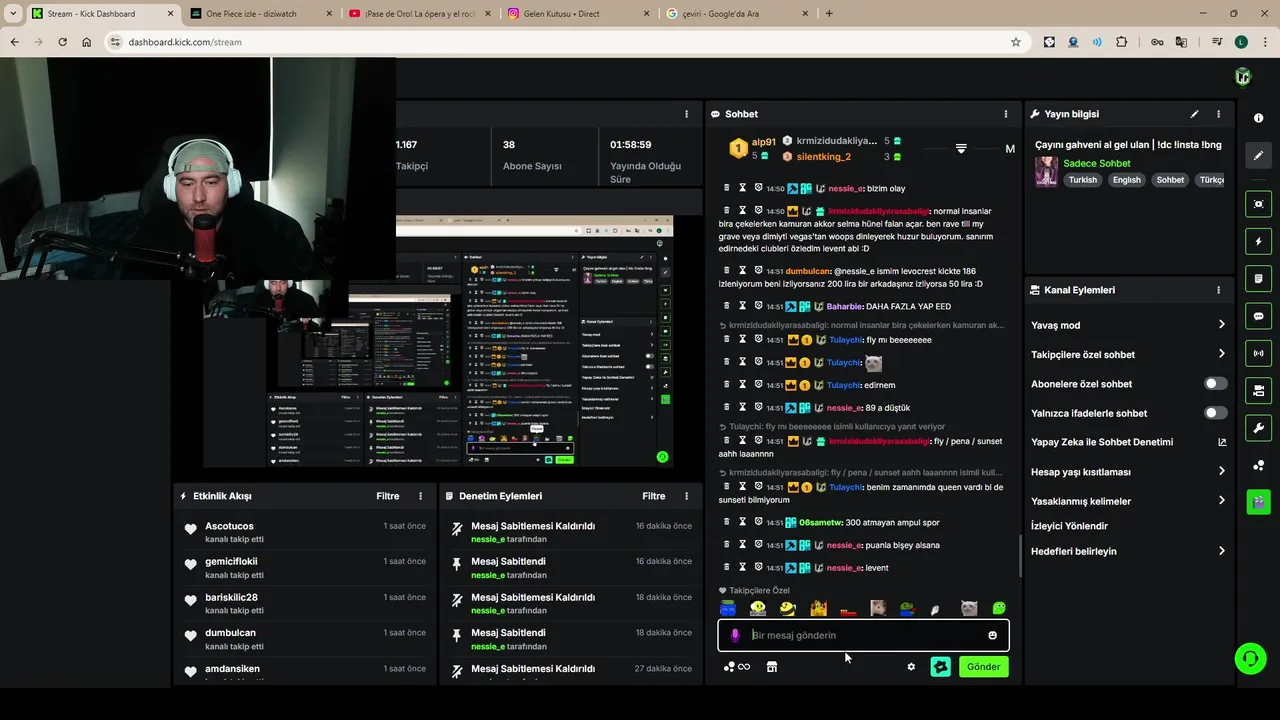
Task: Click the chat panel scrollbar
Action: [x=1019, y=555]
